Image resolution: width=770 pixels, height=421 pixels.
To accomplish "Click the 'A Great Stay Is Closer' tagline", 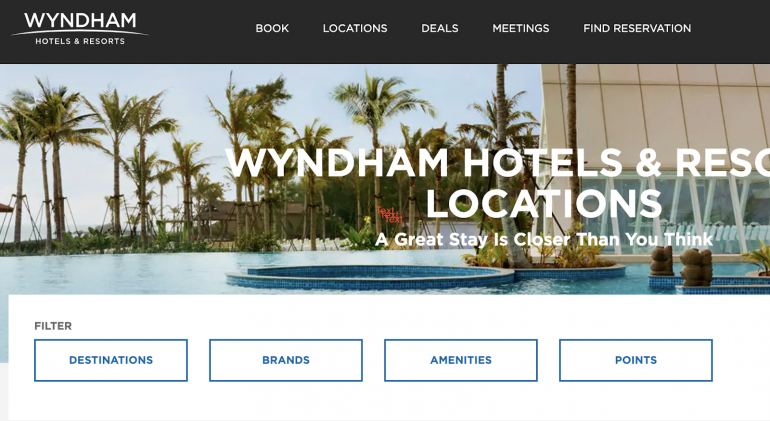I will click(x=544, y=240).
